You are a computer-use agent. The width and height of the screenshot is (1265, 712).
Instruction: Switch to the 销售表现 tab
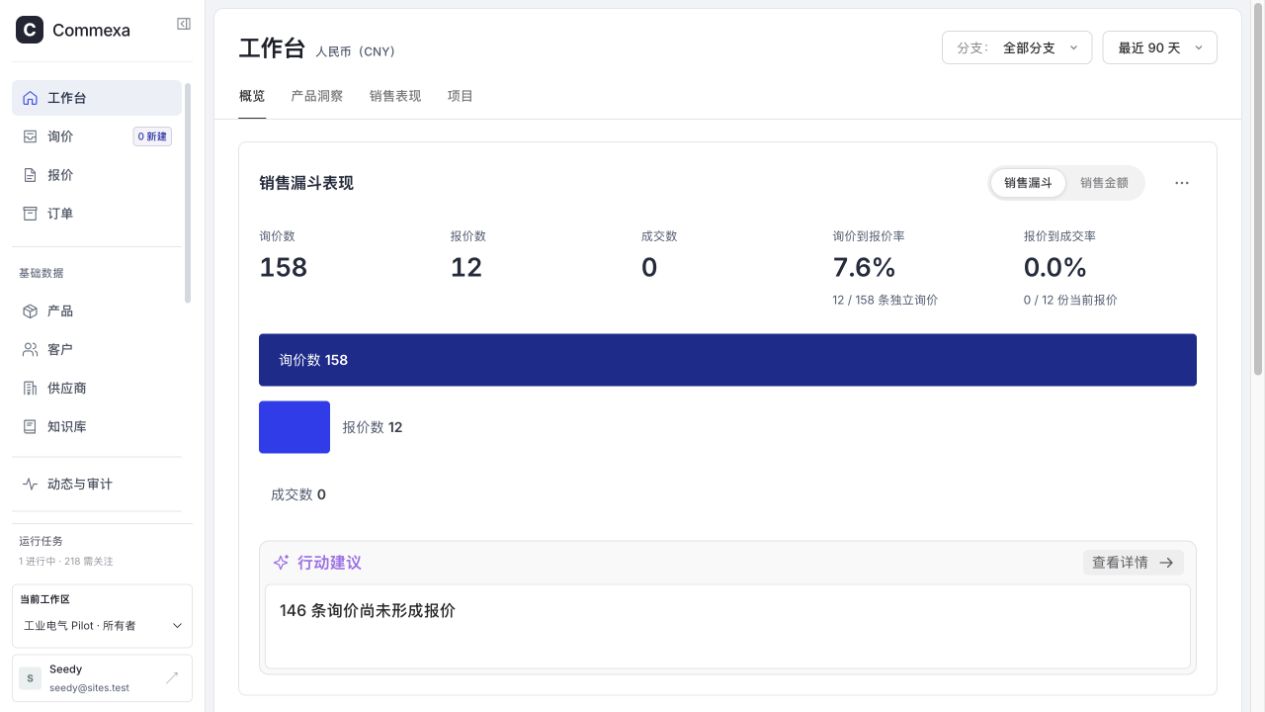[395, 96]
